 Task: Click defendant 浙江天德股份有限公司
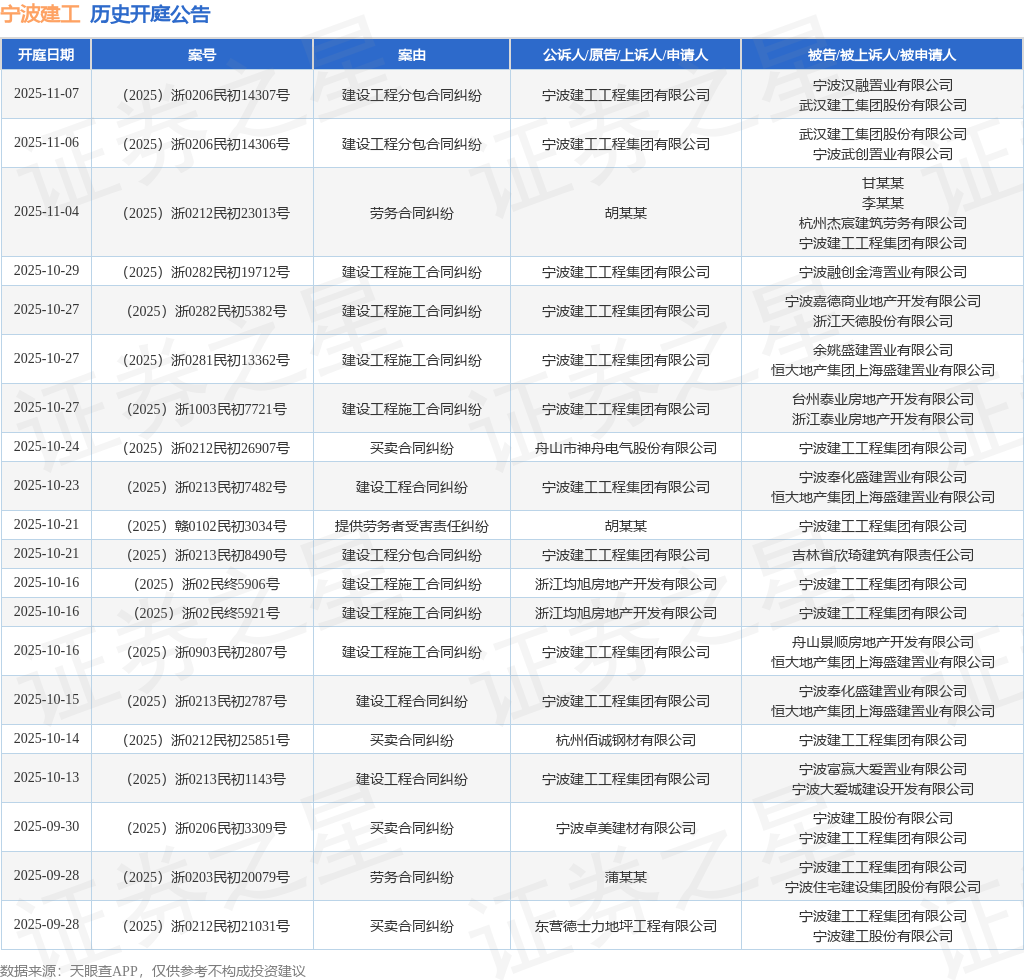pos(883,321)
